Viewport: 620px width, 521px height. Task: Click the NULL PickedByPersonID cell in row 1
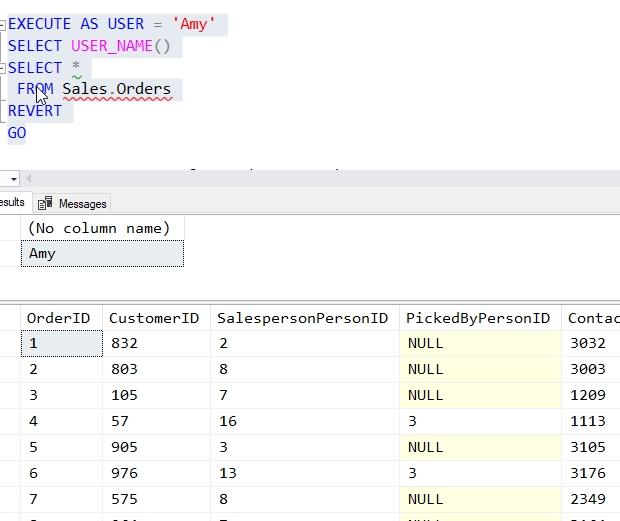pos(478,344)
